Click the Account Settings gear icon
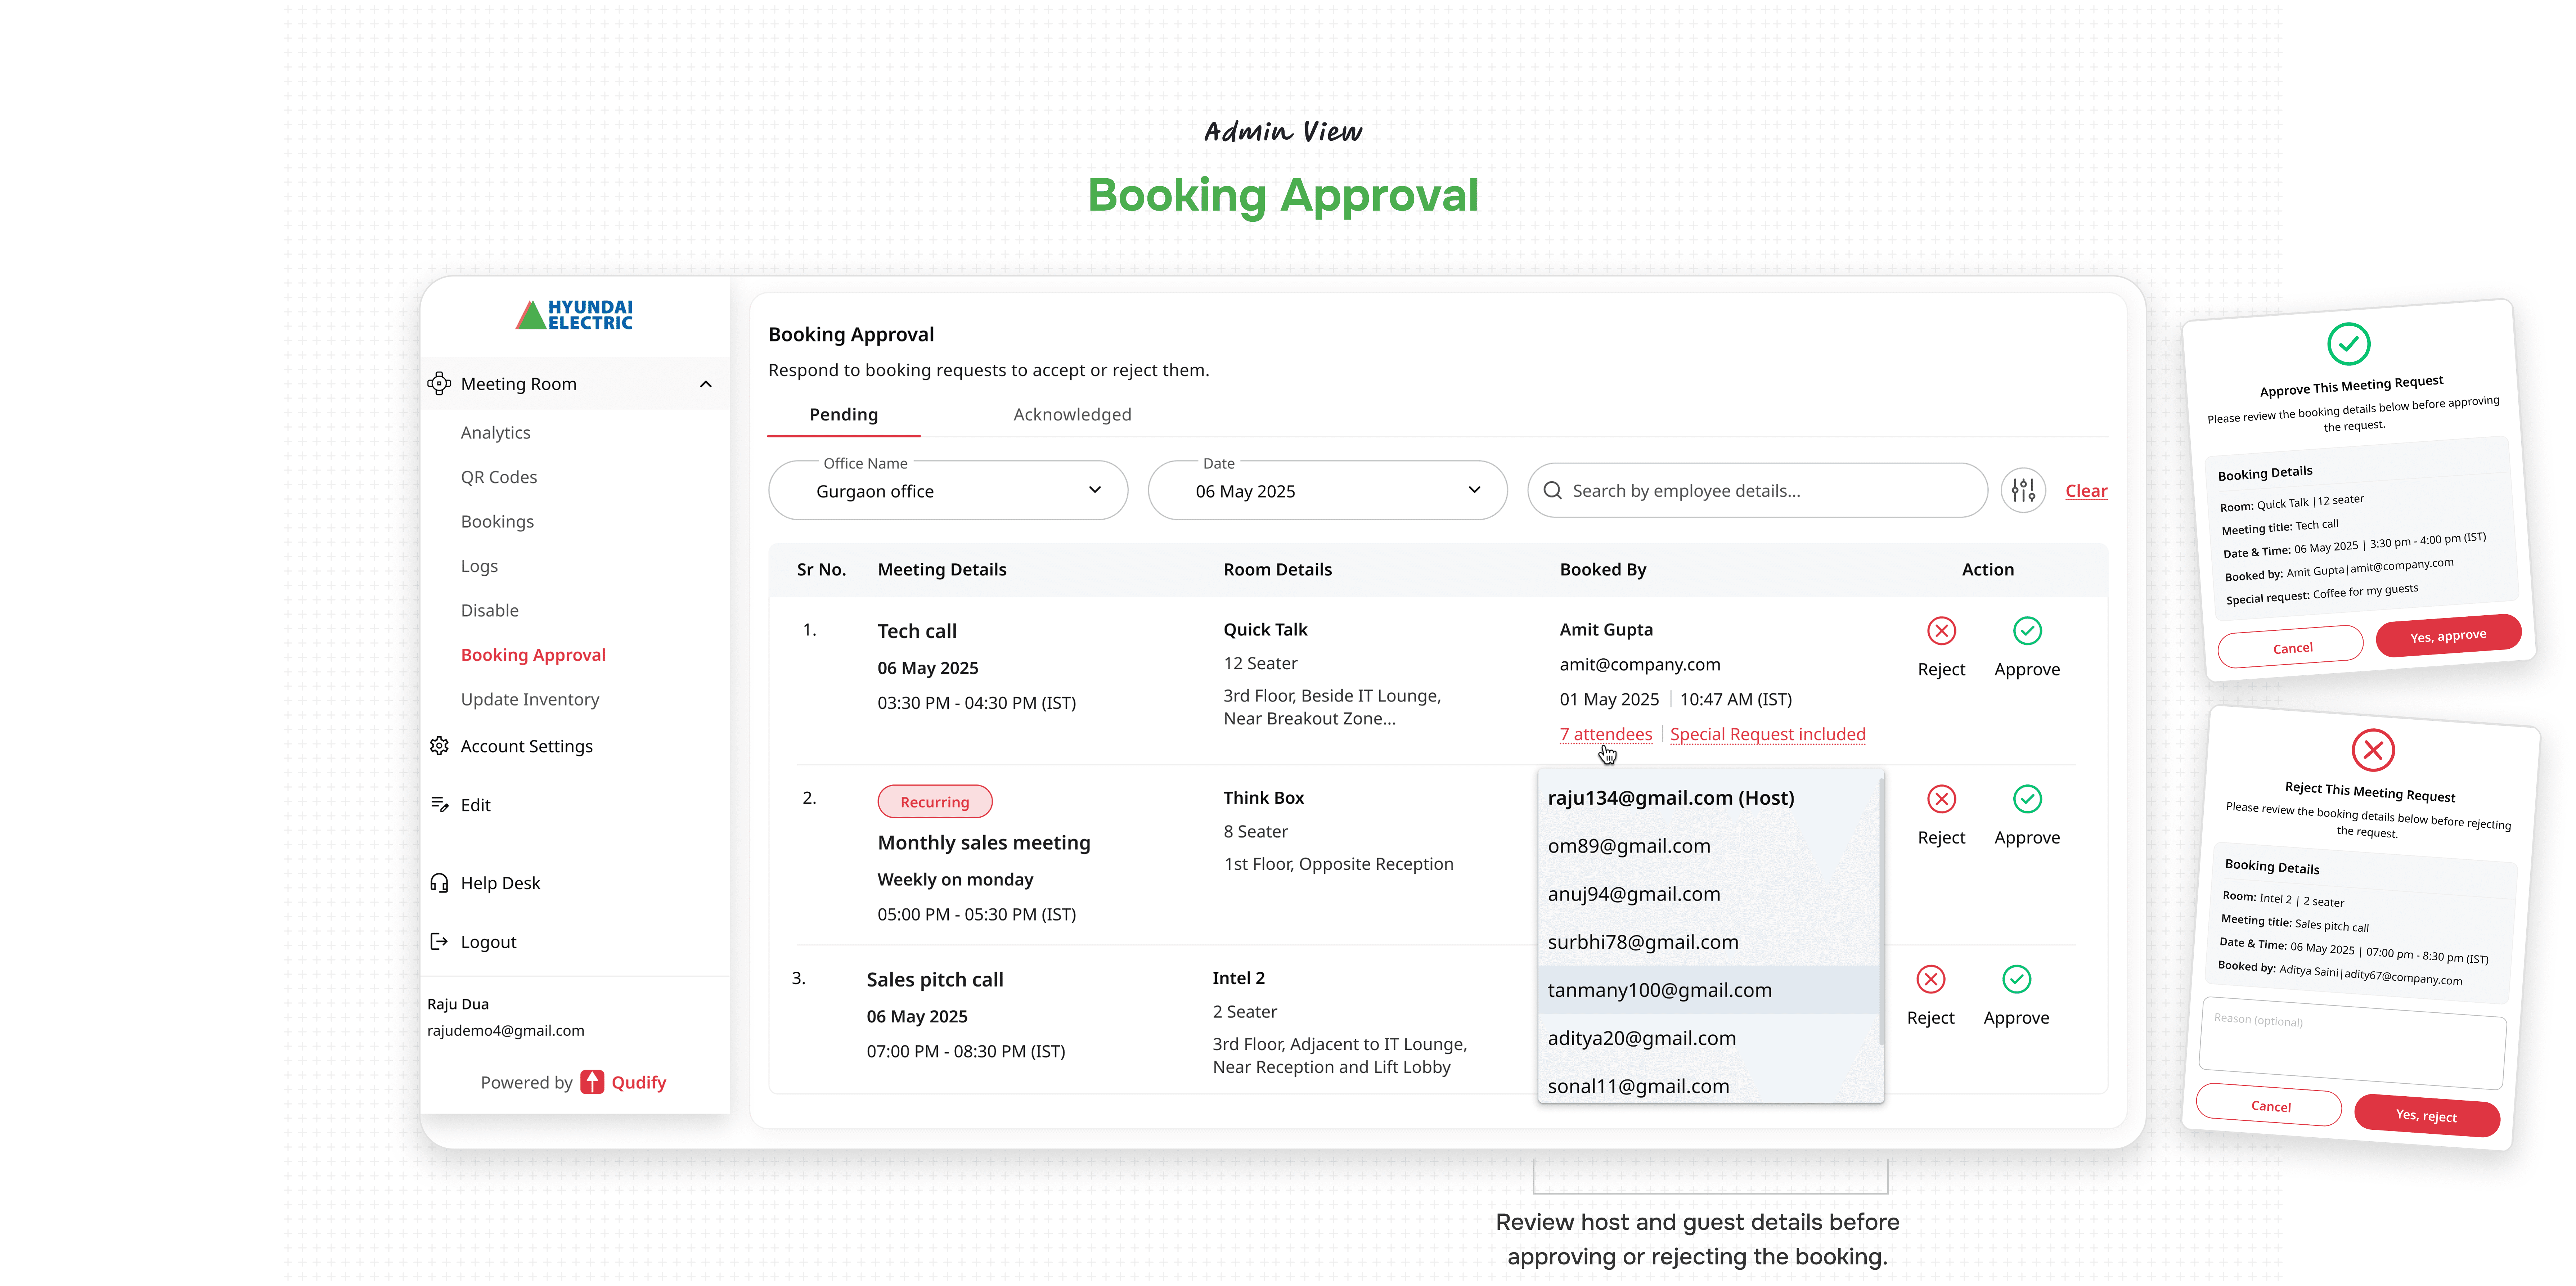Image resolution: width=2576 pixels, height=1286 pixels. [439, 746]
